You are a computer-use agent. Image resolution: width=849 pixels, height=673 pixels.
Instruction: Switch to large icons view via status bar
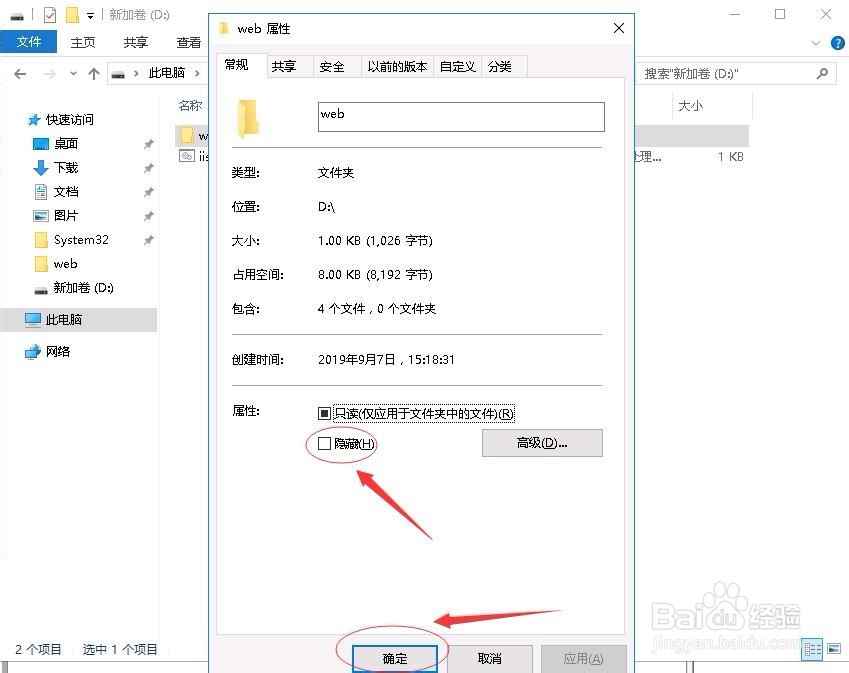[x=834, y=650]
